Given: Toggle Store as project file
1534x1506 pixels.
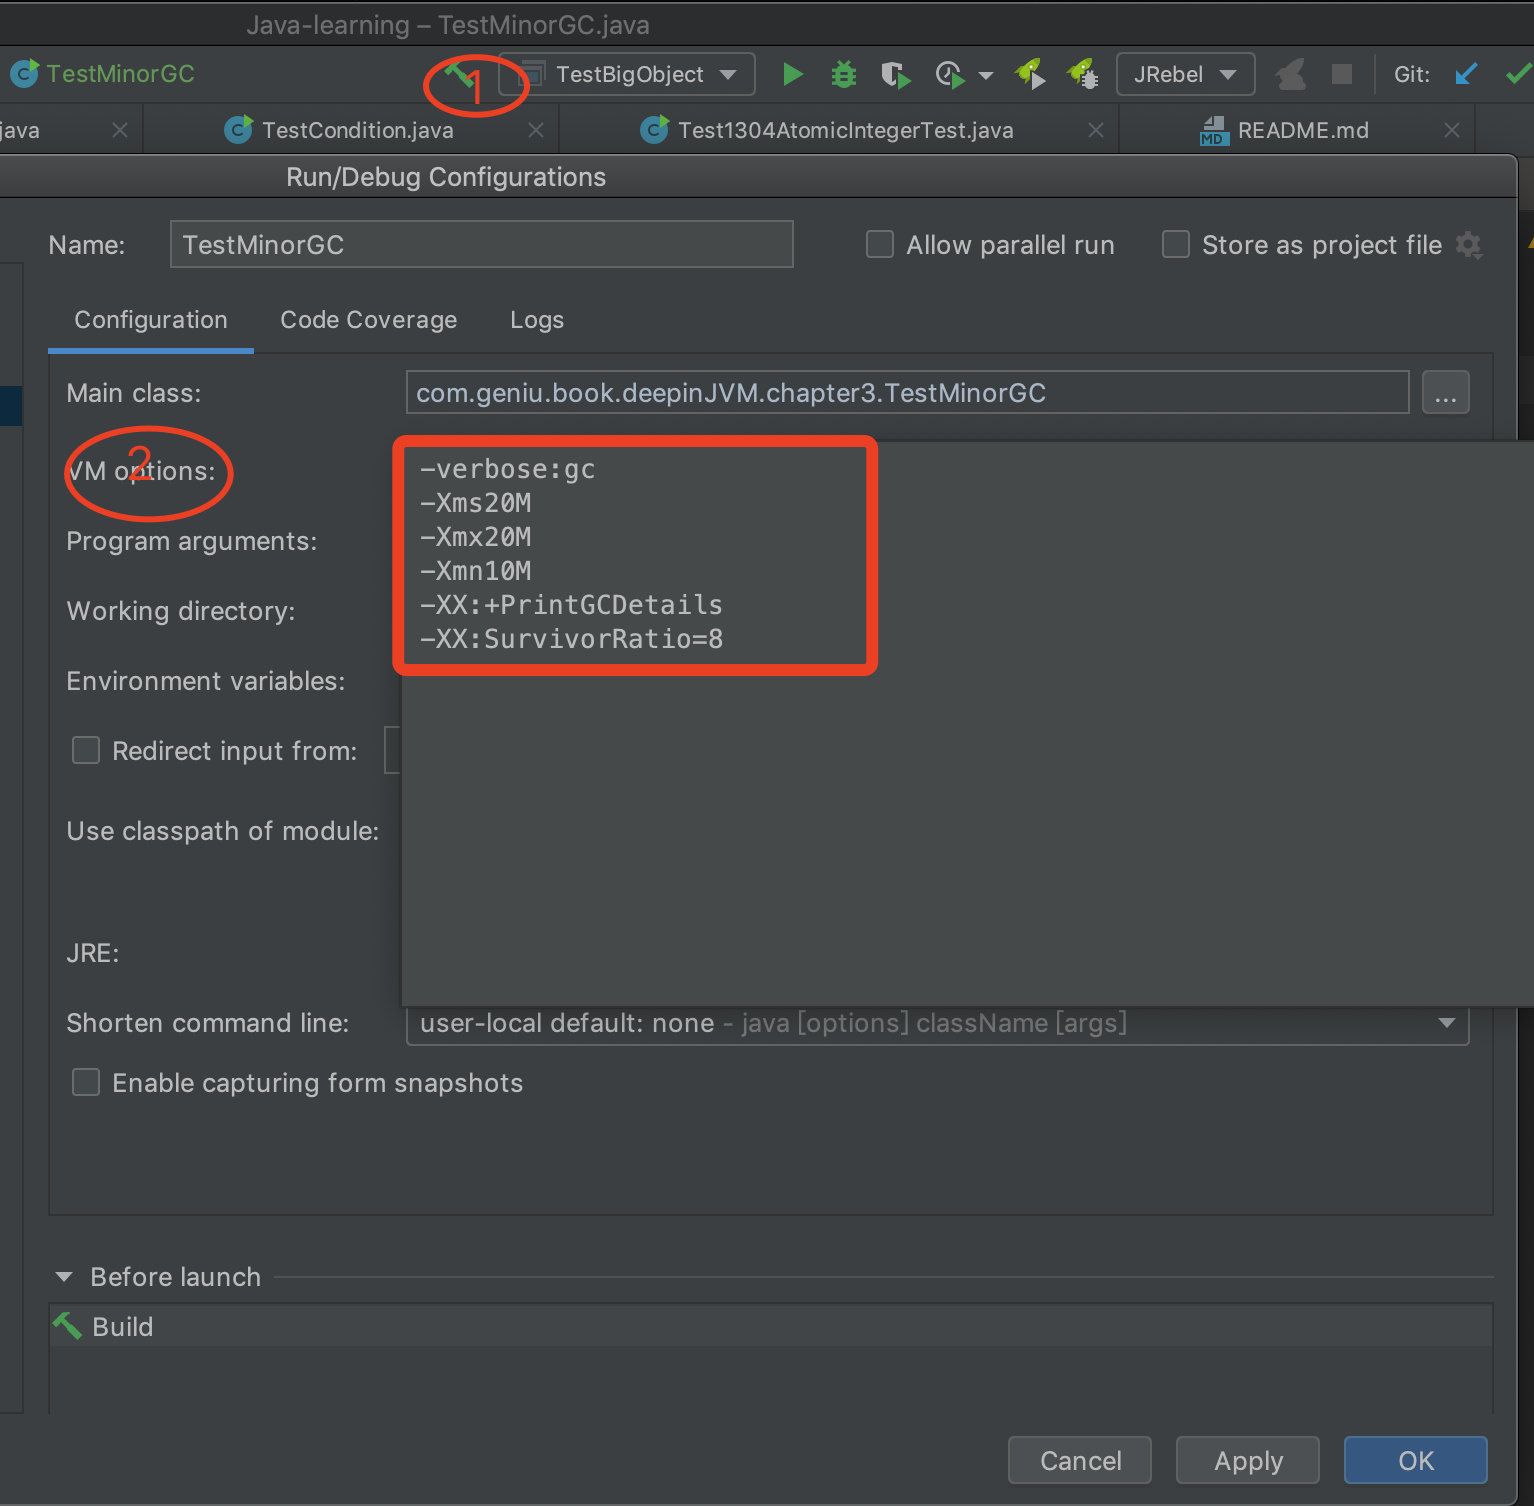Looking at the screenshot, I should (1176, 245).
